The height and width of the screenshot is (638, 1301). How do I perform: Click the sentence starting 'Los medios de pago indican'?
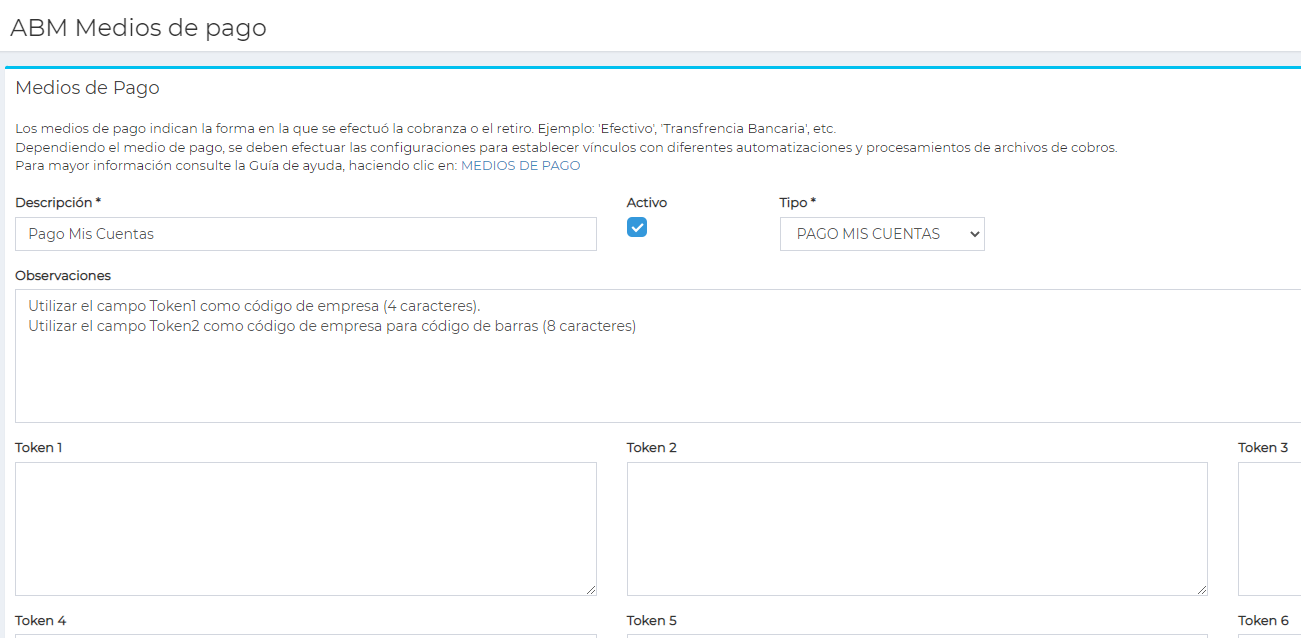tap(425, 129)
